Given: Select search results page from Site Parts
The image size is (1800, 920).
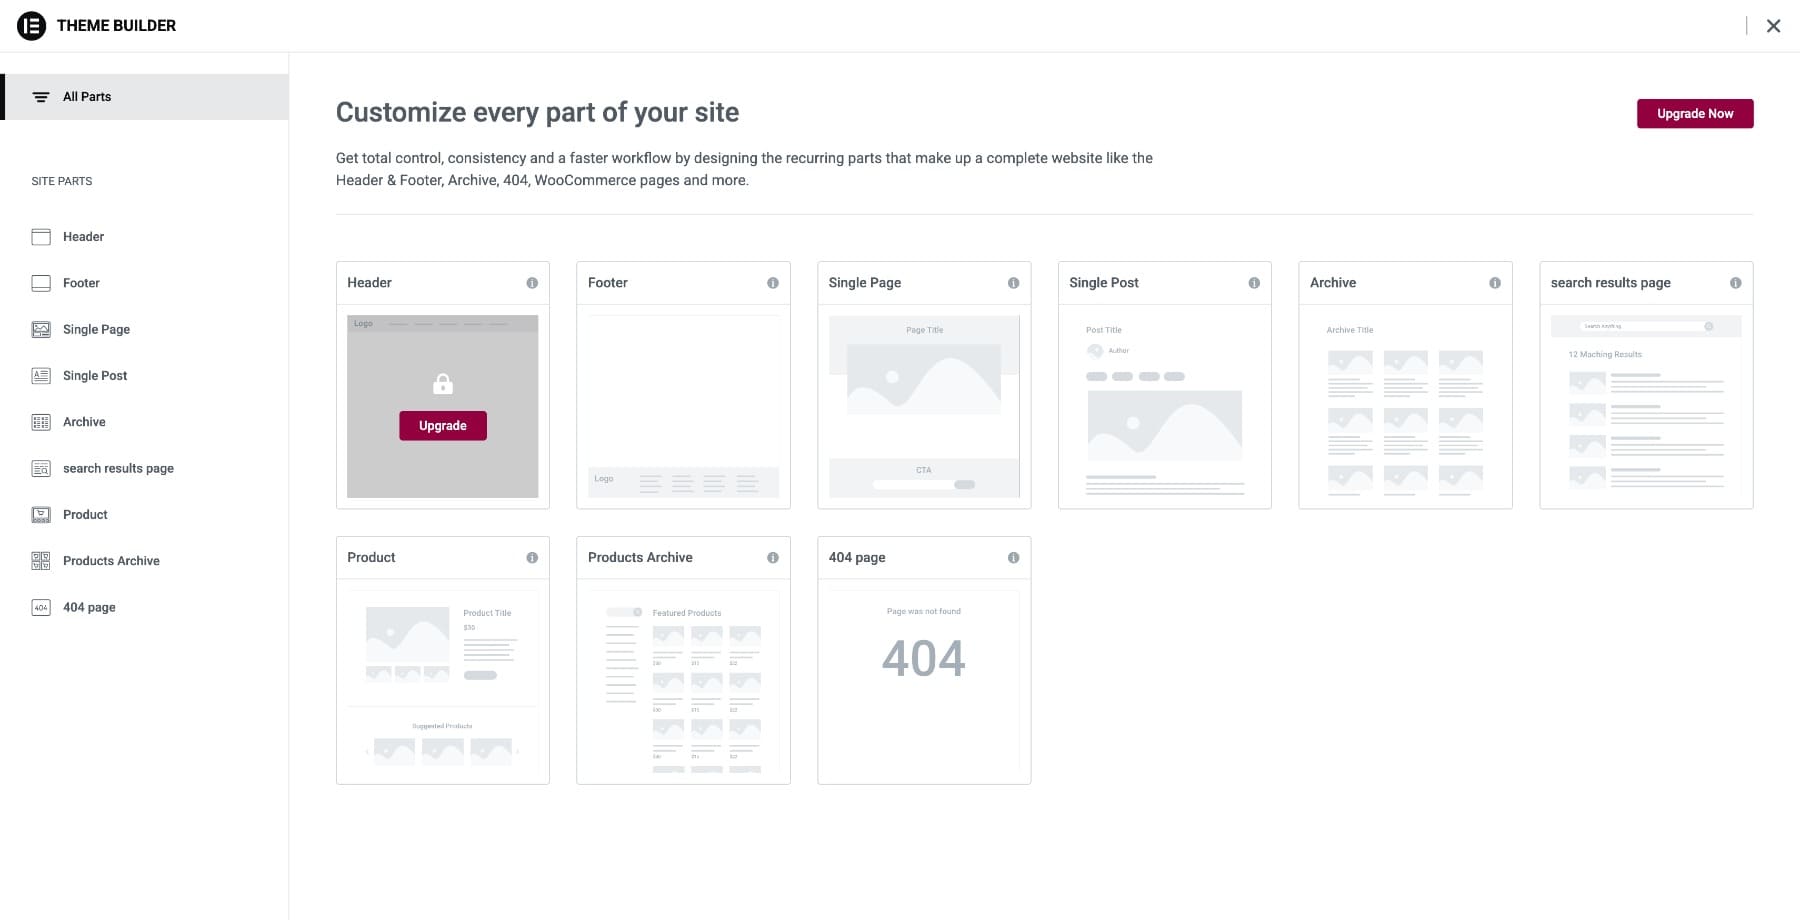Looking at the screenshot, I should coord(118,468).
